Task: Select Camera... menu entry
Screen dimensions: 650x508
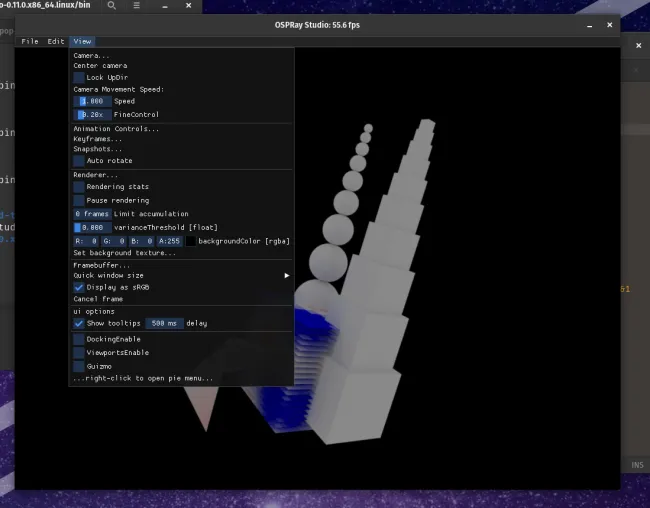Action: (x=91, y=56)
